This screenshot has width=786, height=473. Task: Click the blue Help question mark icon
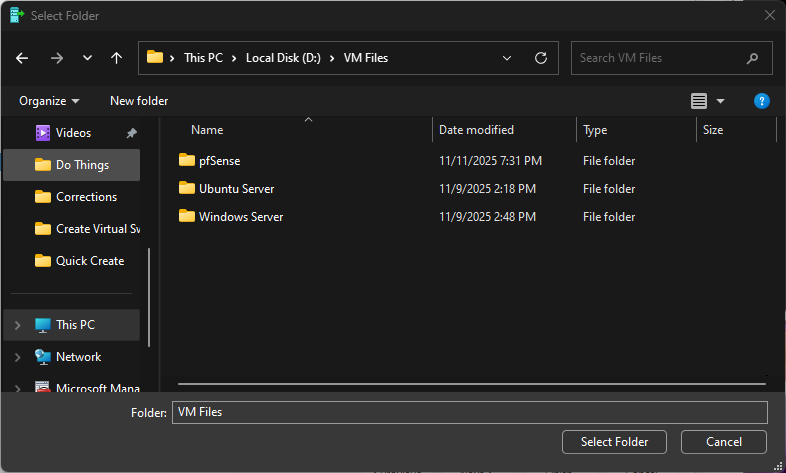[x=761, y=101]
